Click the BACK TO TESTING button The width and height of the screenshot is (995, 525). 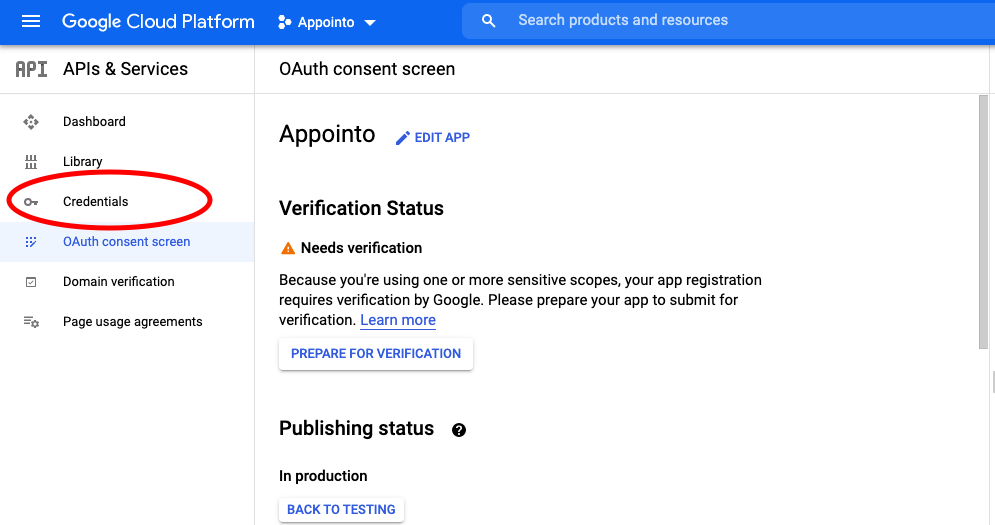pos(341,510)
